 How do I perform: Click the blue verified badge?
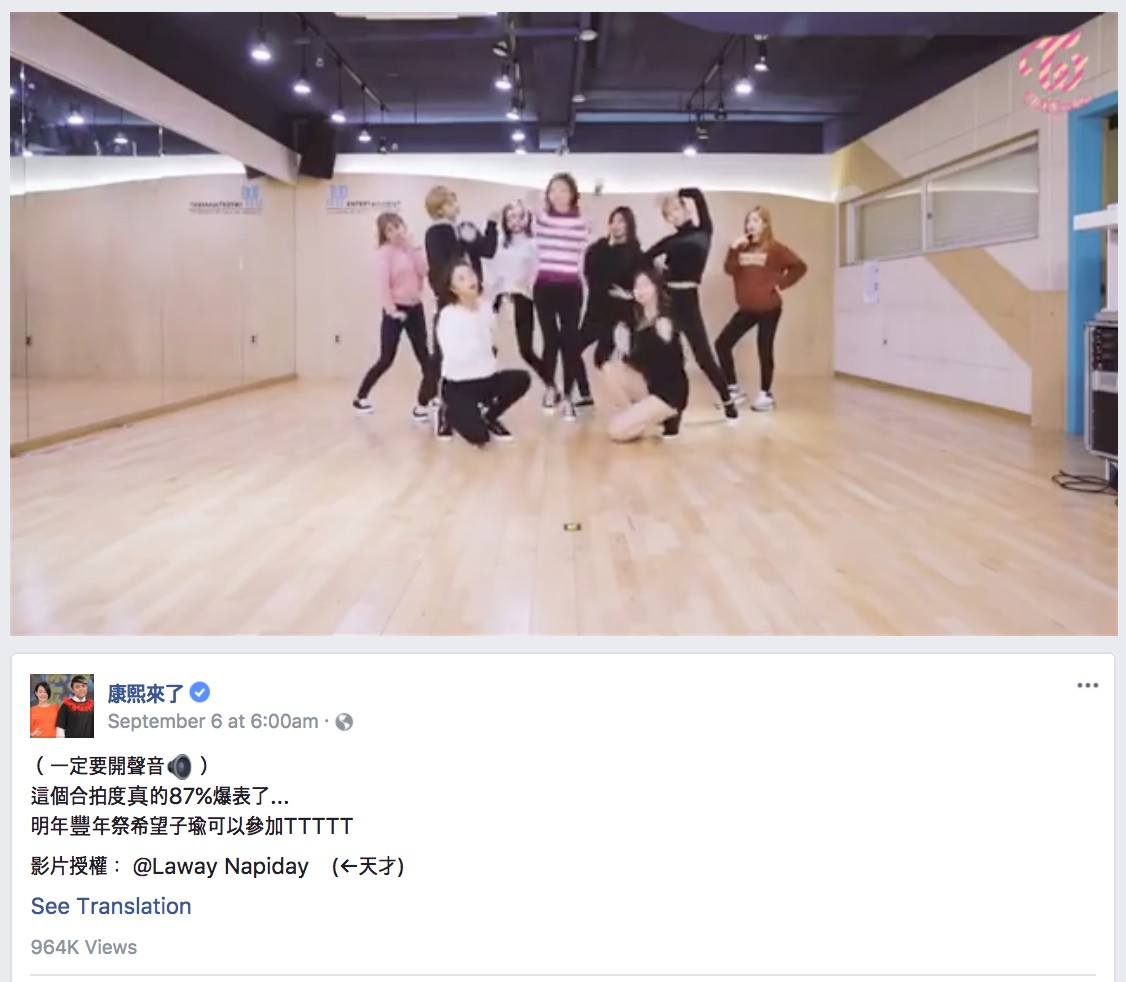coord(200,693)
